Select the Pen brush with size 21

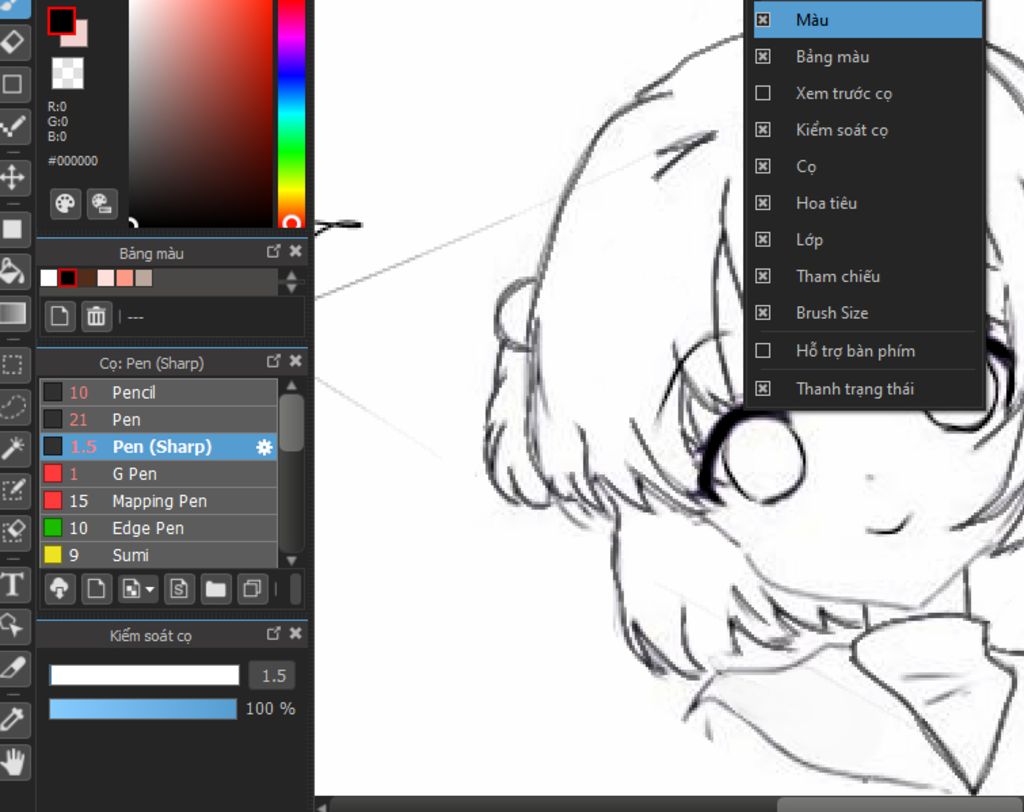pyautogui.click(x=159, y=419)
